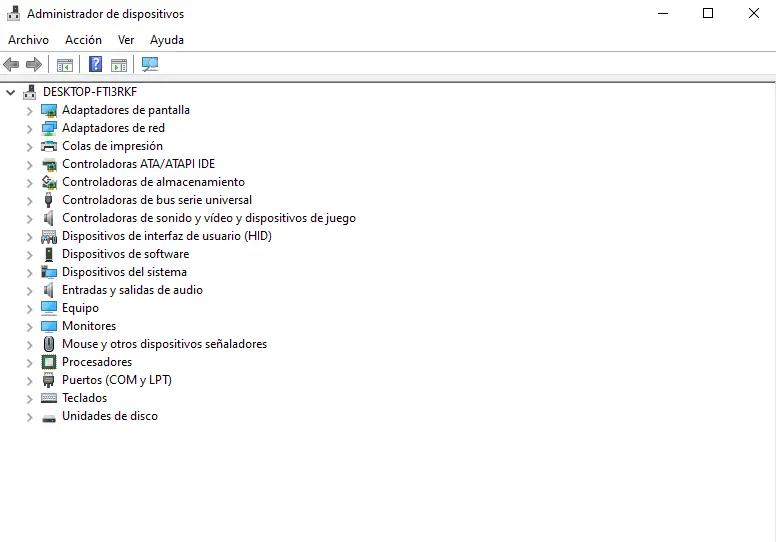Collapse the DESKTOP-FTI3RKF root node
The height and width of the screenshot is (542, 776).
(x=11, y=92)
